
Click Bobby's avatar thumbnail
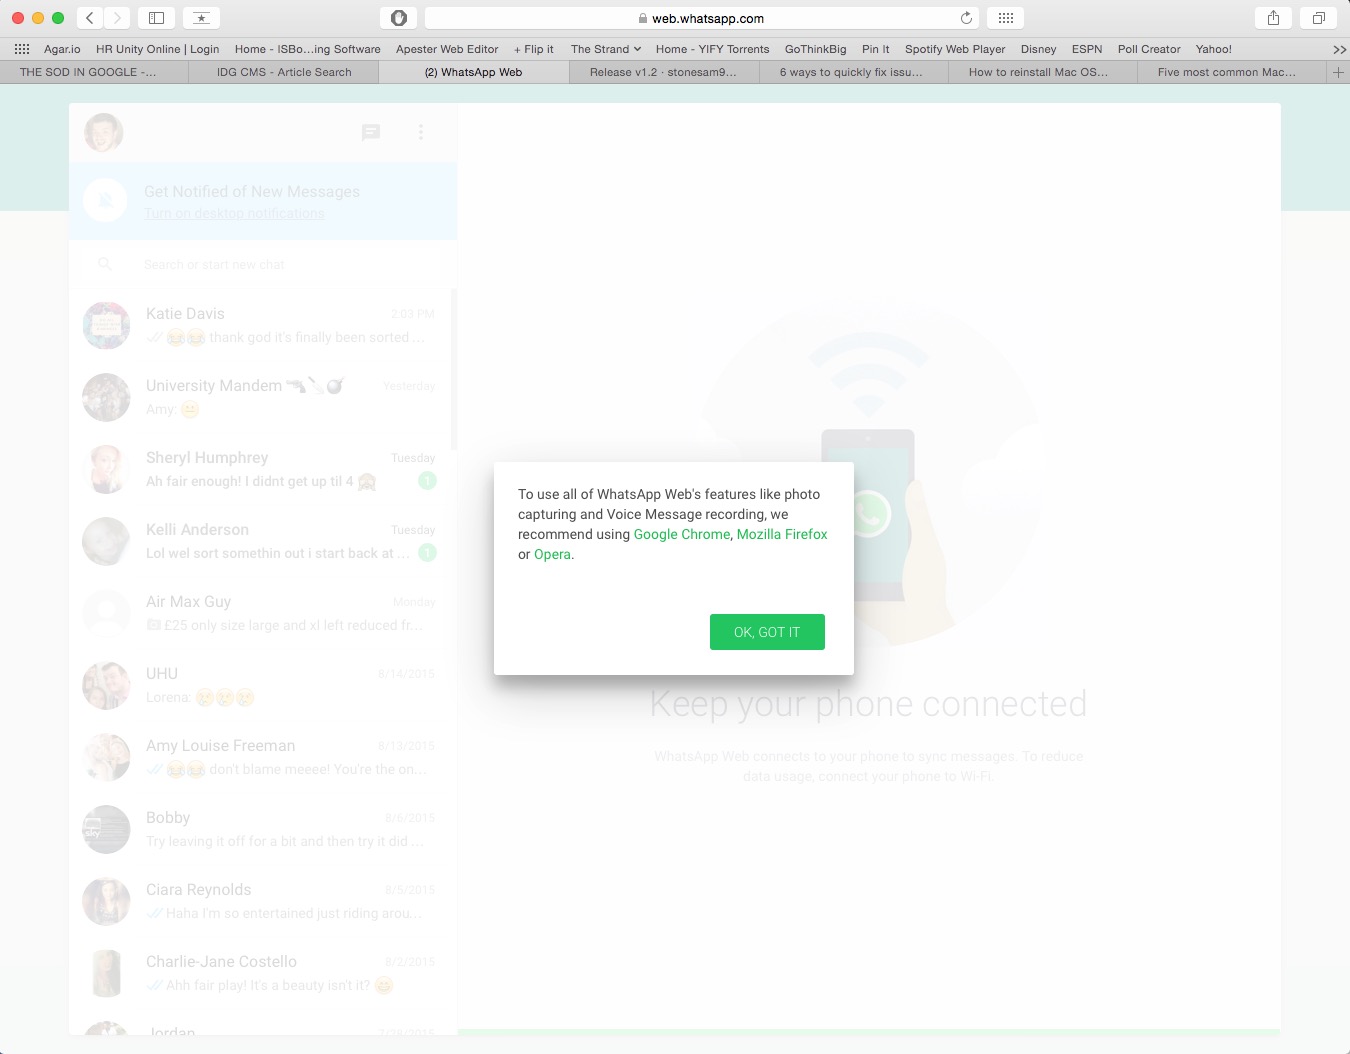[x=106, y=830]
